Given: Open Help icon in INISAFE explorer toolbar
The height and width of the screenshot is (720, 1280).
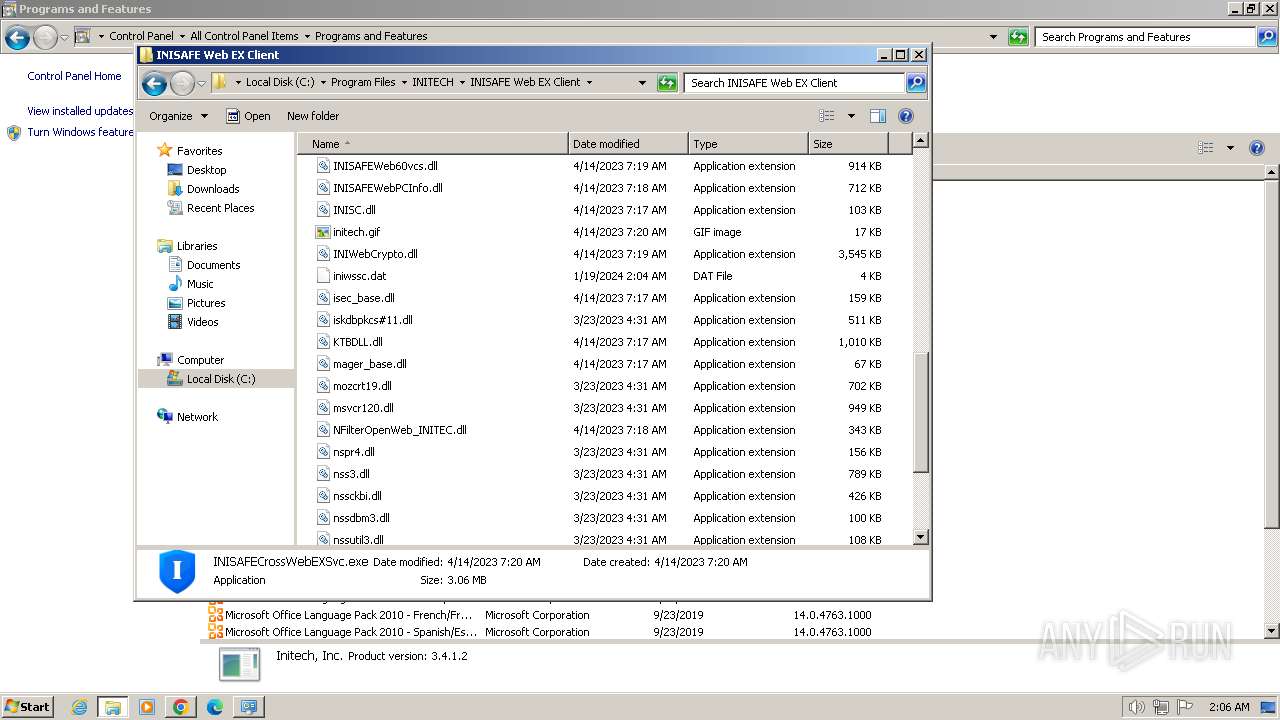Looking at the screenshot, I should coord(906,116).
